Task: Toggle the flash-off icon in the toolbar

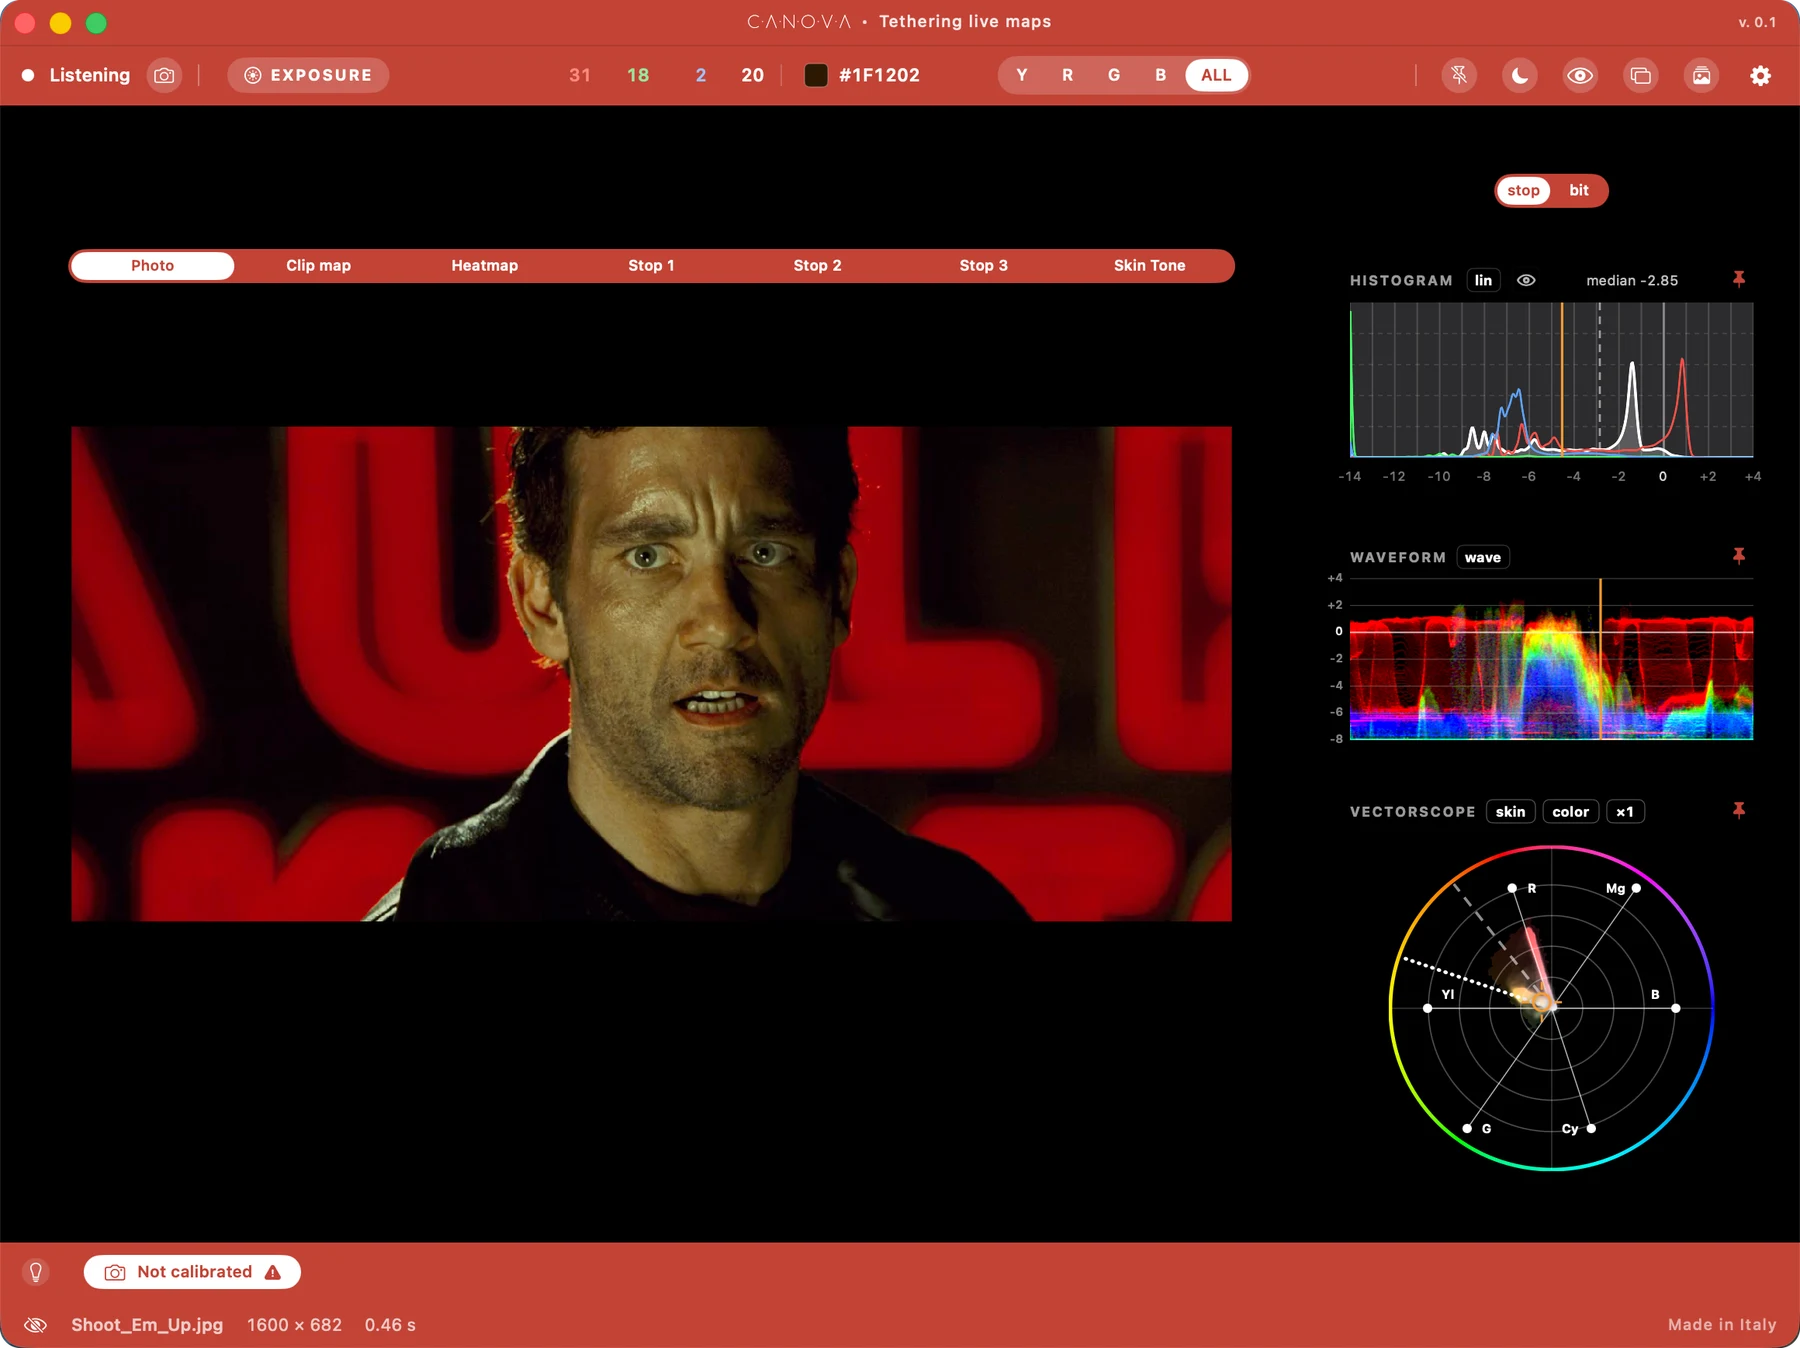Action: [x=1459, y=75]
